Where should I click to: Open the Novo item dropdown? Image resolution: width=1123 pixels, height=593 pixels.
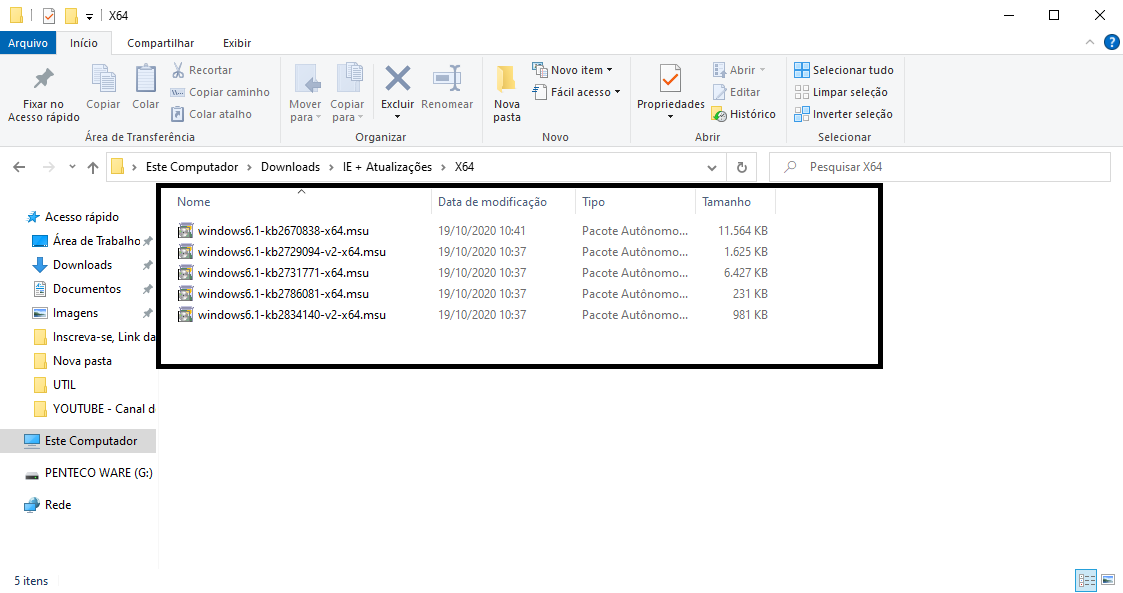coord(572,70)
